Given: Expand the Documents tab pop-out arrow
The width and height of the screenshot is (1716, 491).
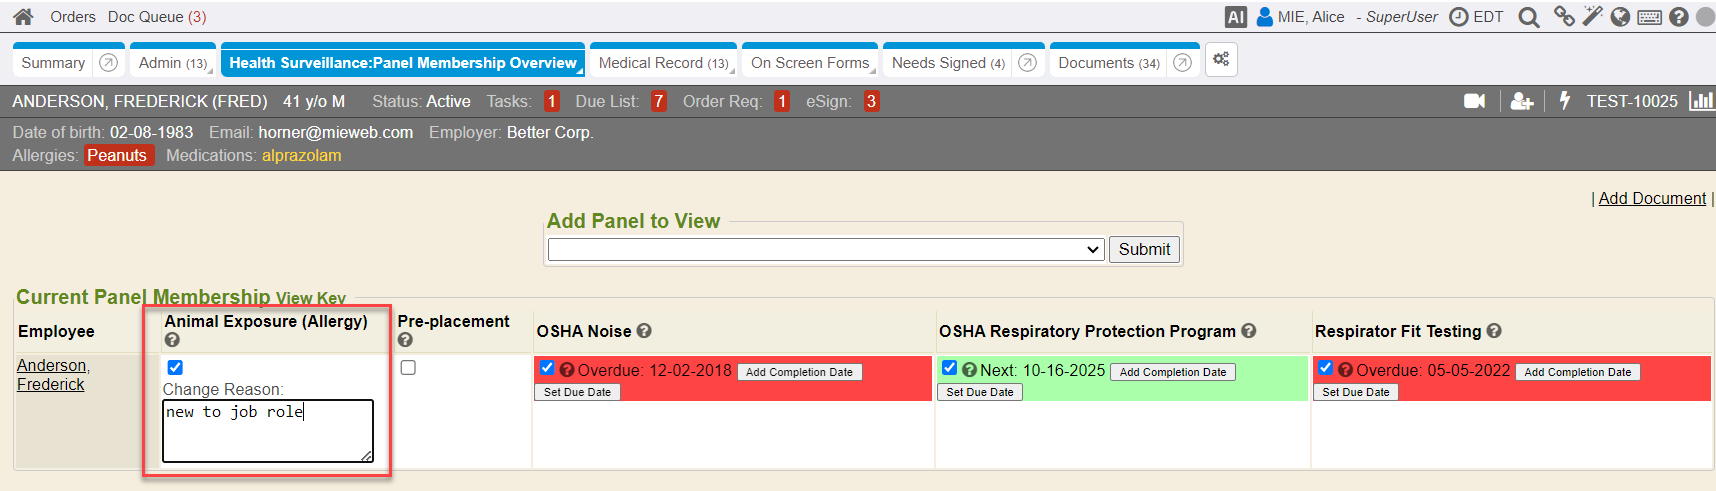Looking at the screenshot, I should [1182, 63].
